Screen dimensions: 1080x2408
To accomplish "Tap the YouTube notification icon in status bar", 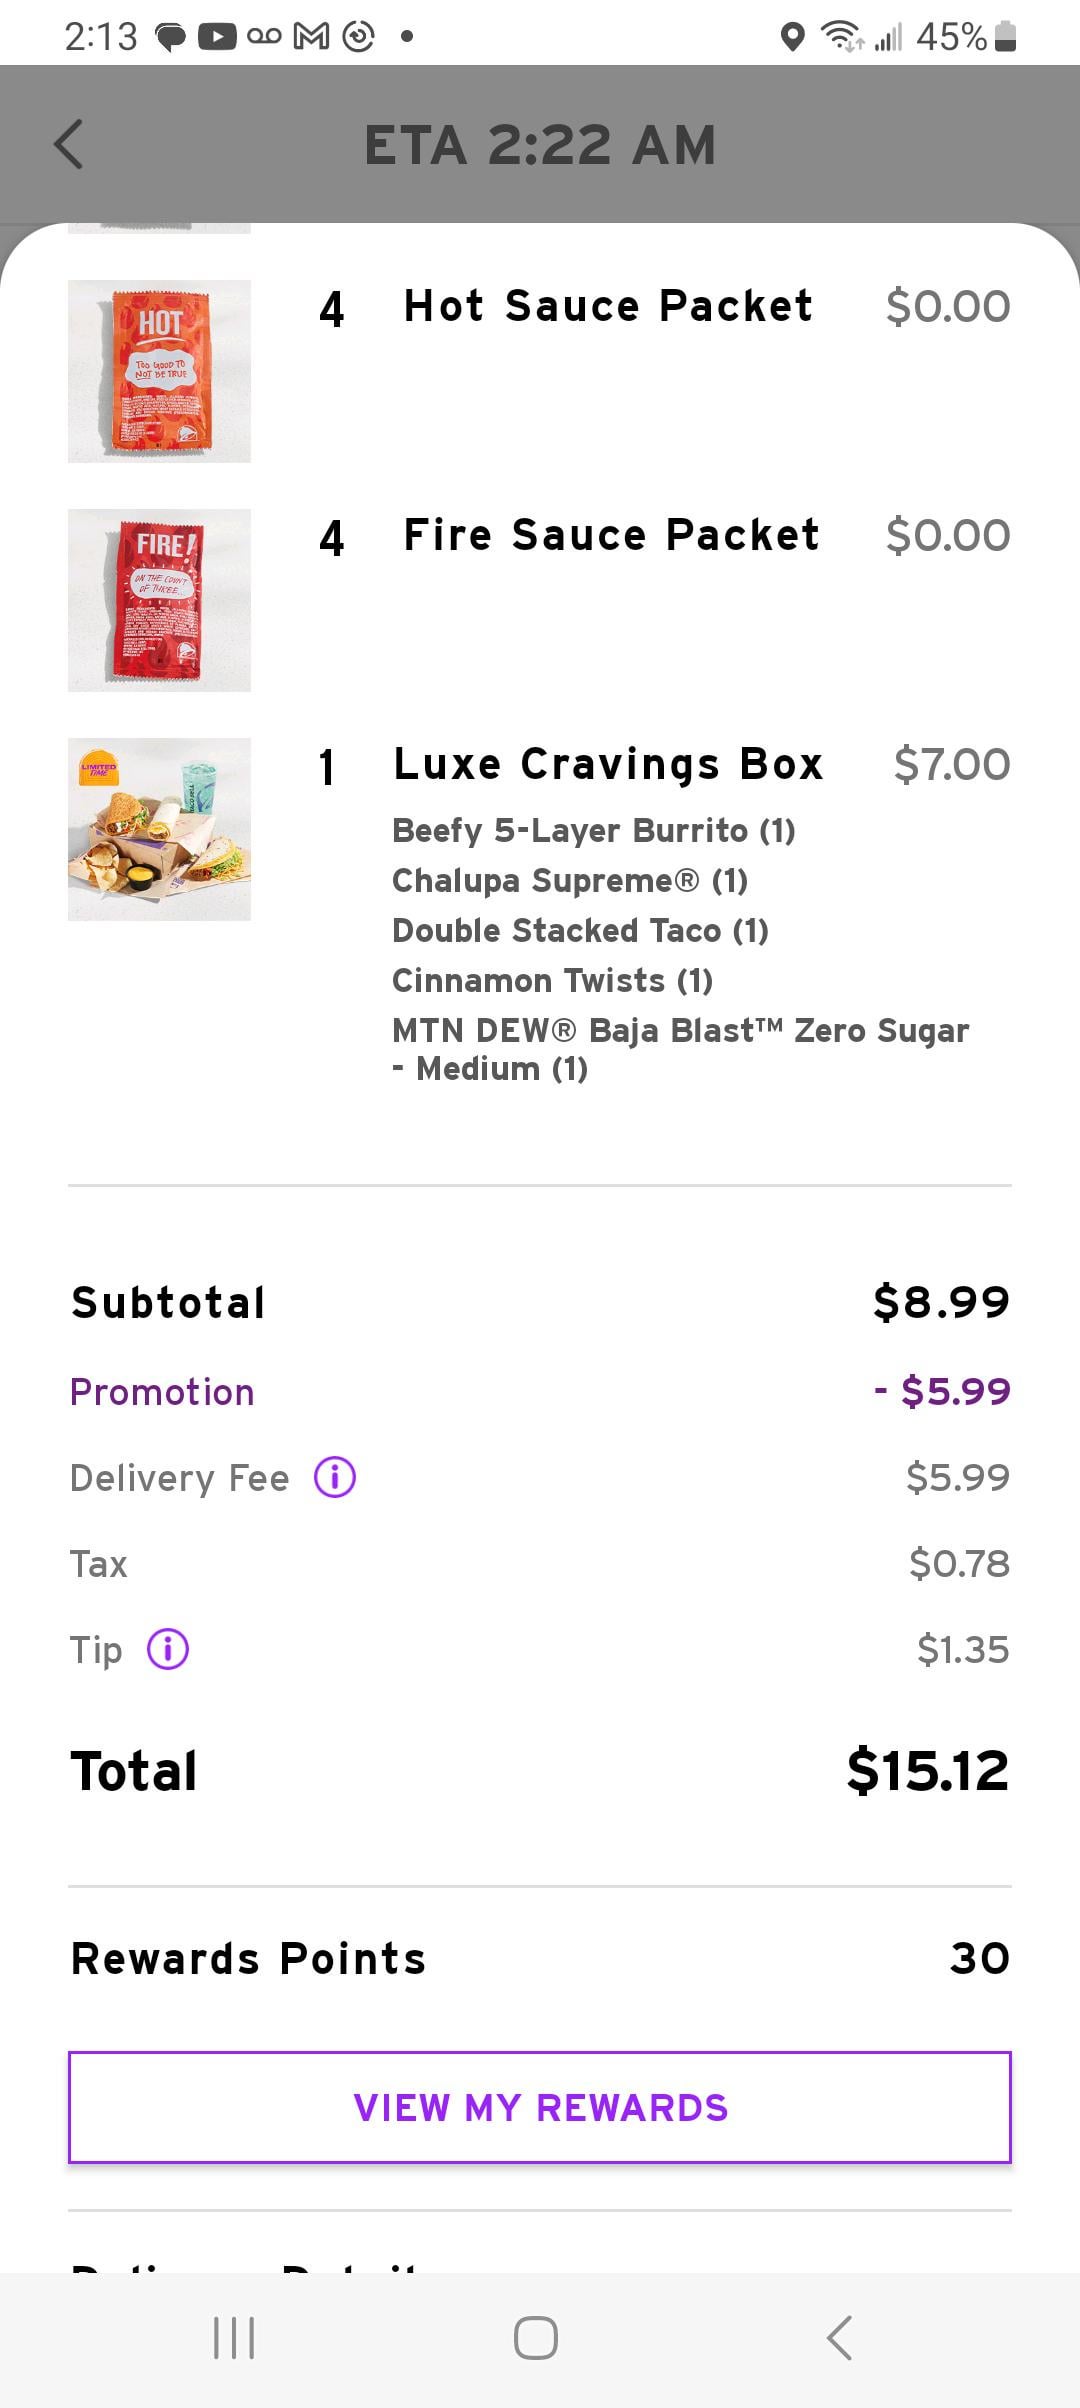I will [217, 37].
